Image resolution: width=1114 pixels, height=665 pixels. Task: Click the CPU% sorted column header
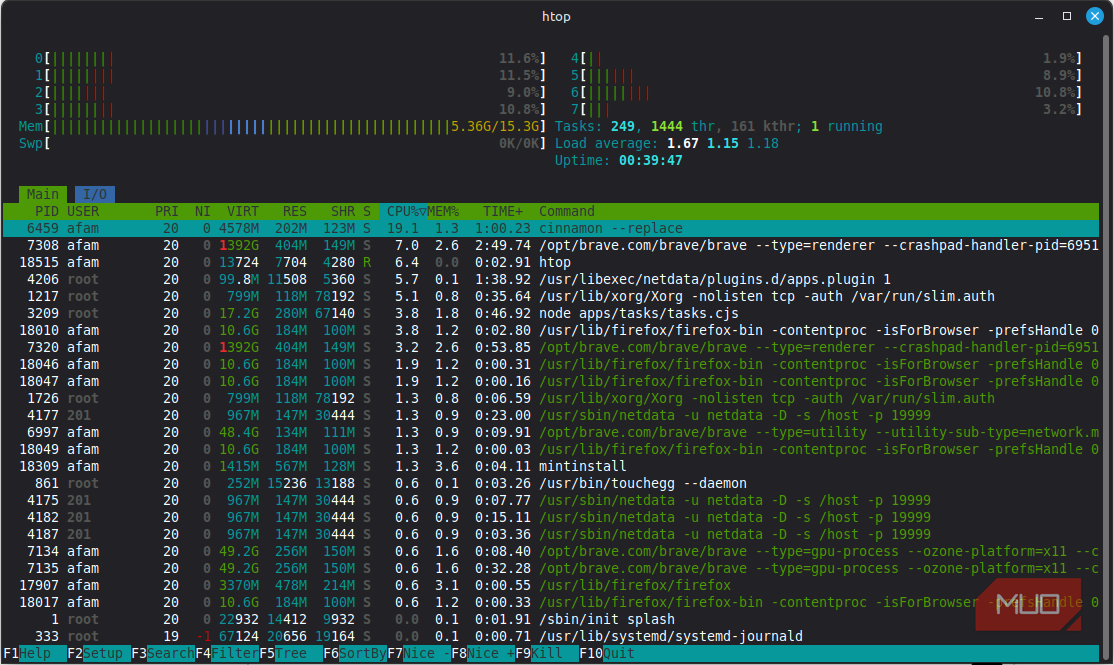pos(404,211)
